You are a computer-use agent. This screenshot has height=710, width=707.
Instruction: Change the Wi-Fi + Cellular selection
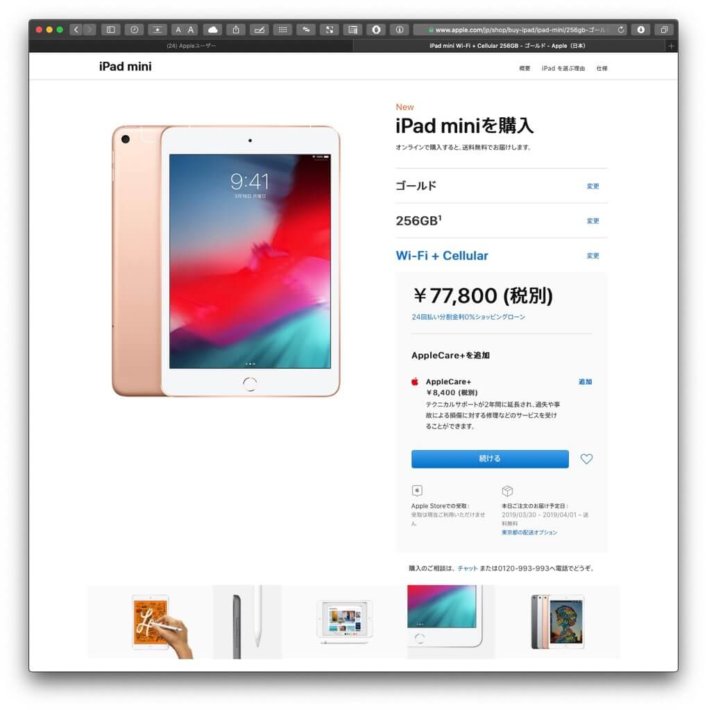click(593, 256)
